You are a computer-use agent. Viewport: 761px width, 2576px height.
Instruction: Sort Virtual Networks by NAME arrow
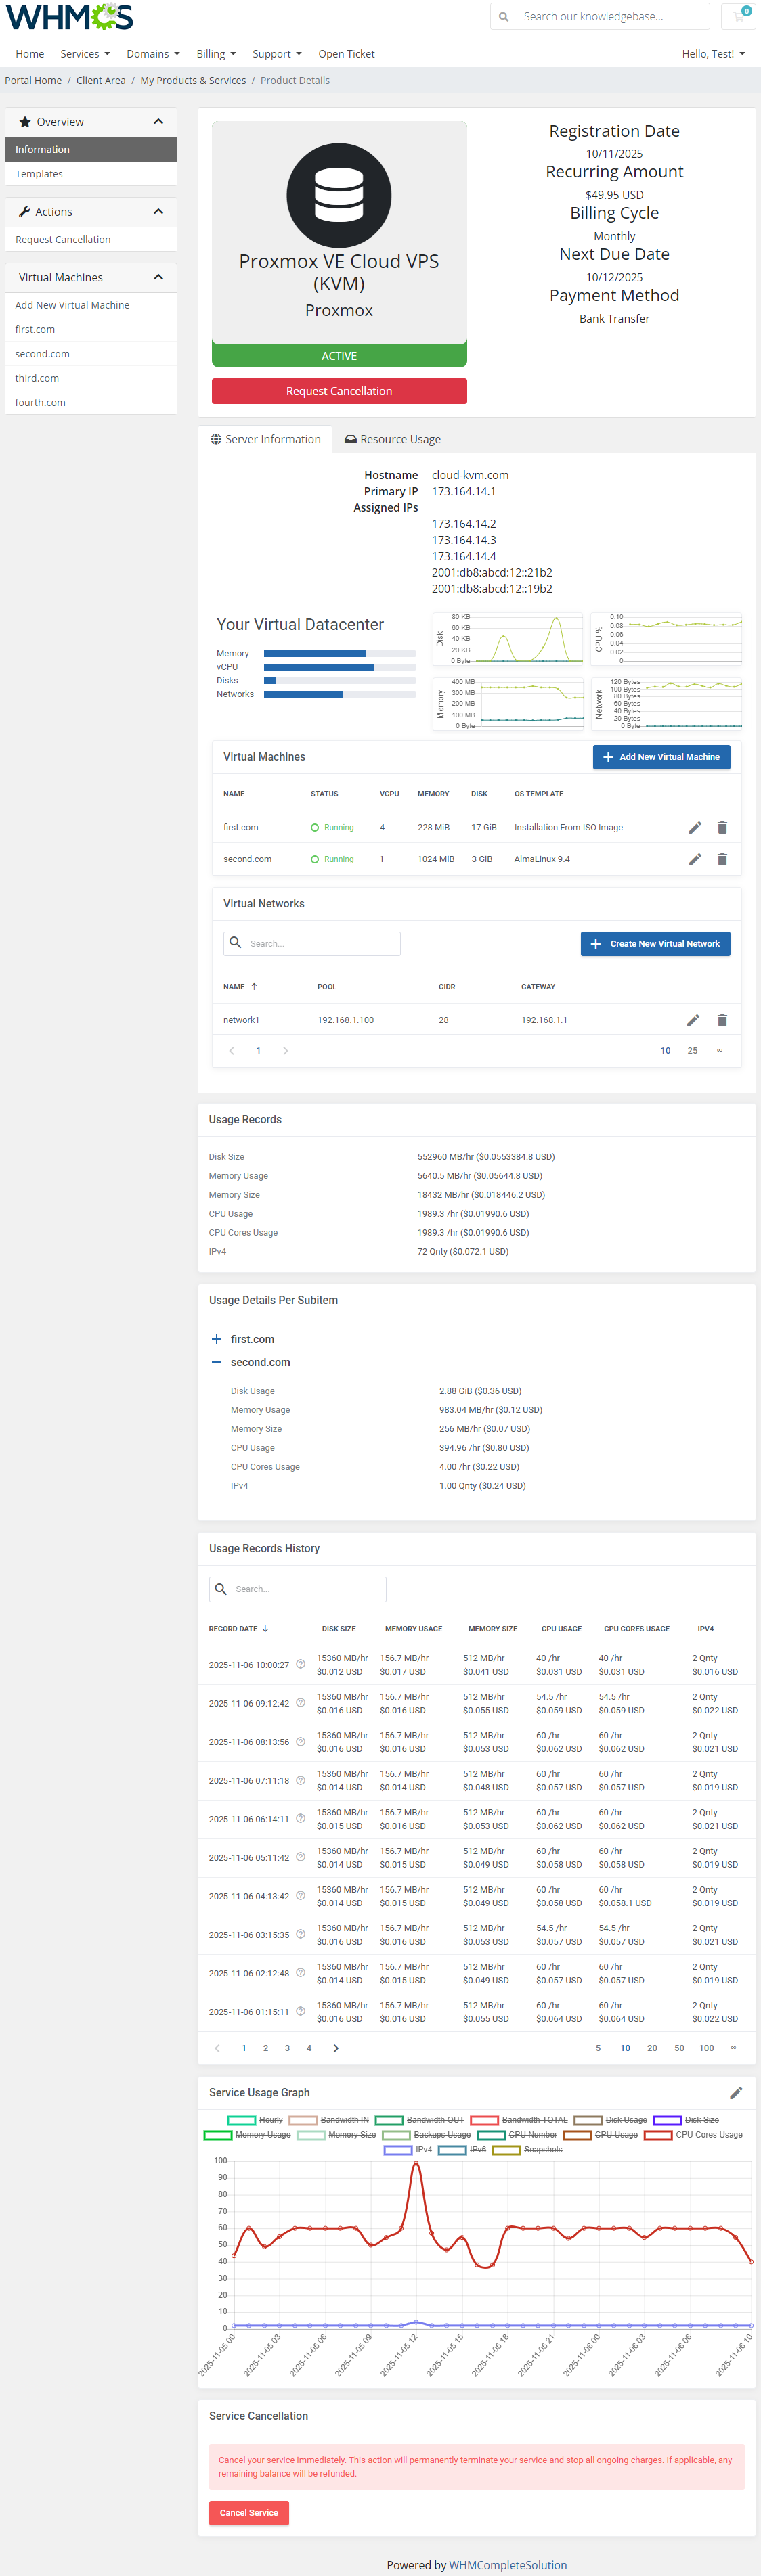tap(254, 987)
